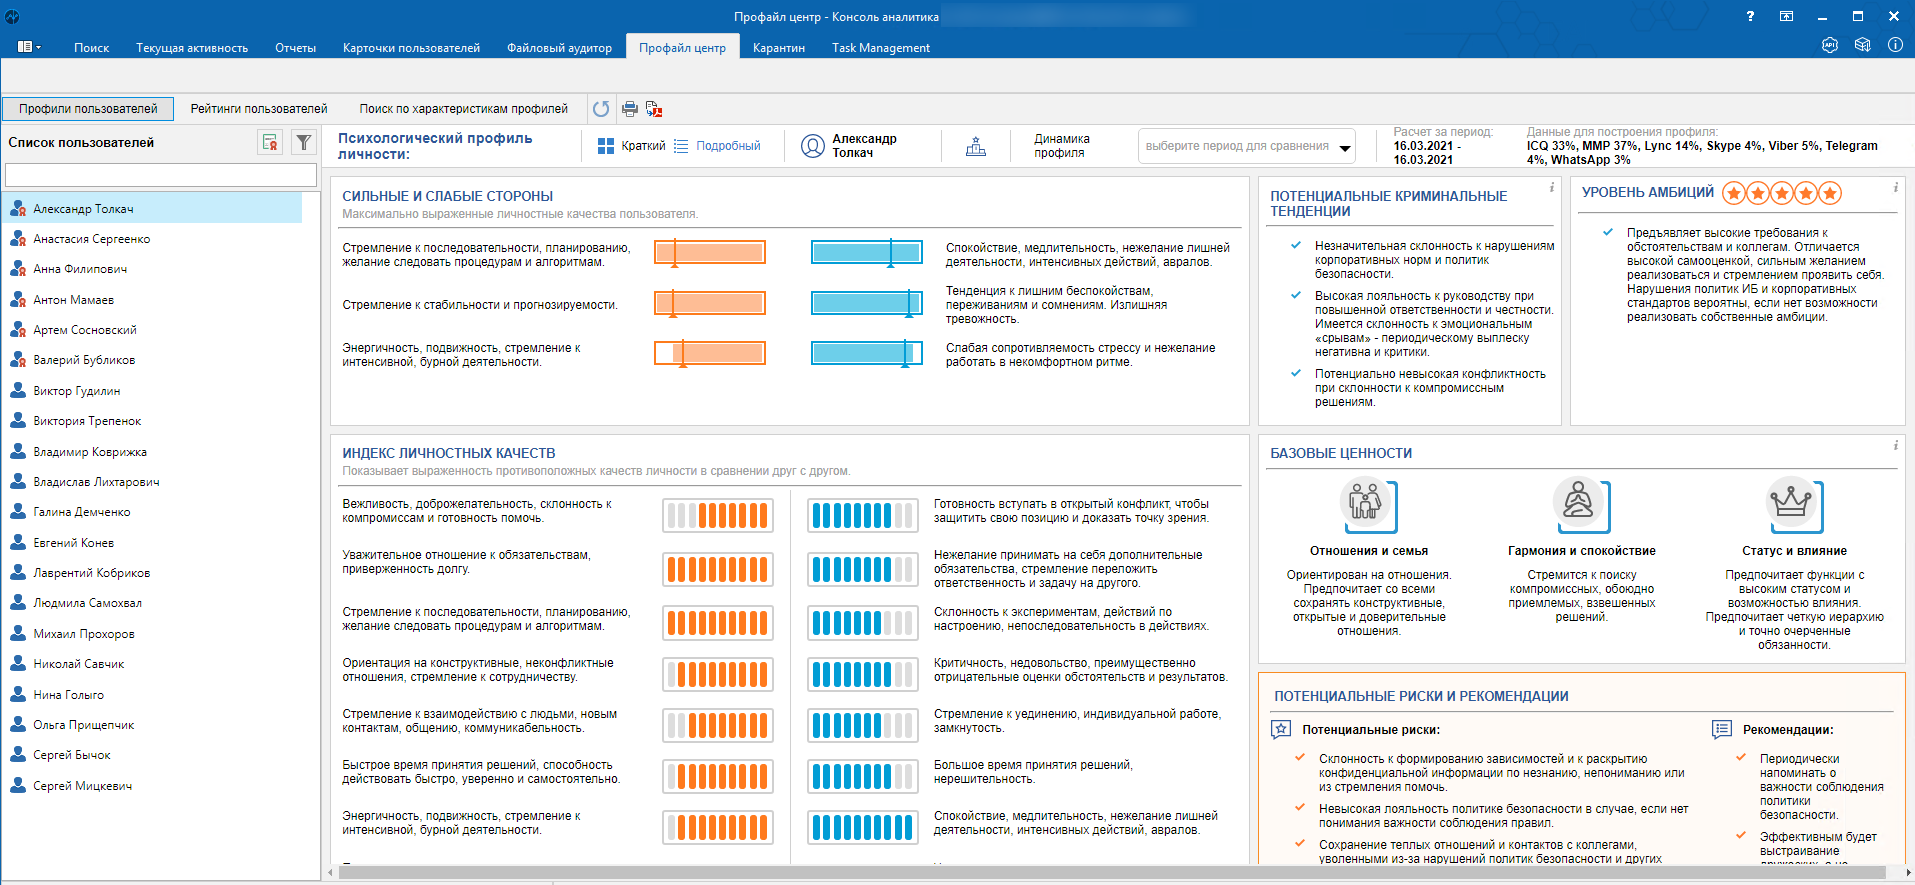Select user Анна Филипович
This screenshot has height=885, width=1915.
(152, 268)
